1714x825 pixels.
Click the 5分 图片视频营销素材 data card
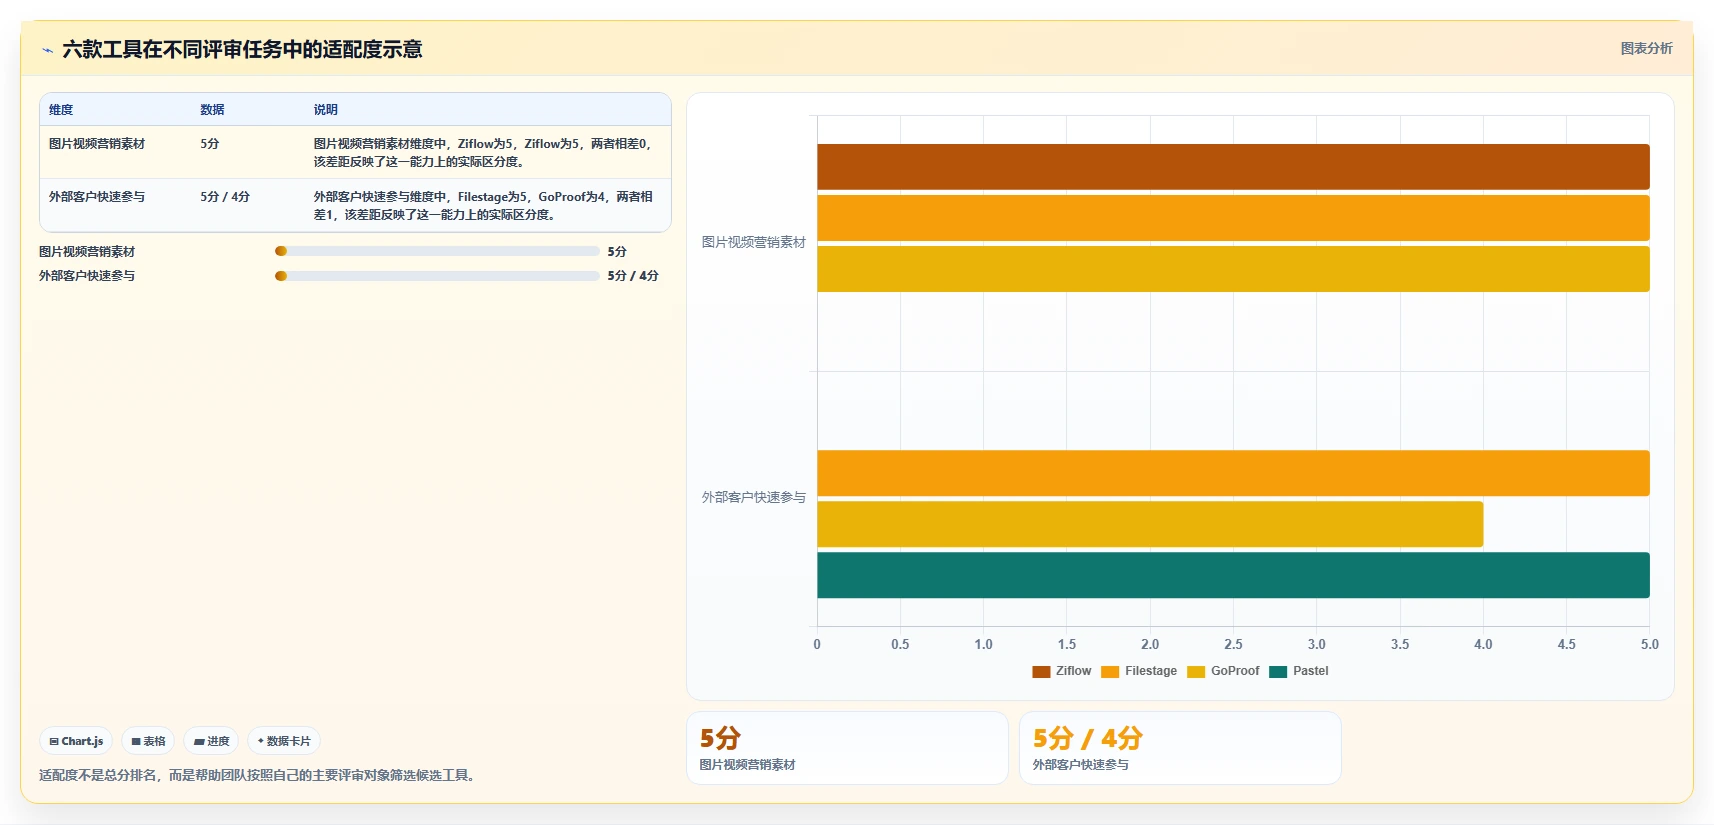(x=847, y=748)
